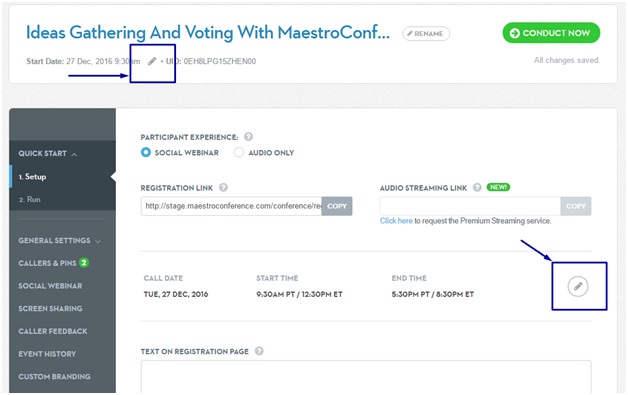Click the pencil icon beside Start Date

pyautogui.click(x=152, y=61)
